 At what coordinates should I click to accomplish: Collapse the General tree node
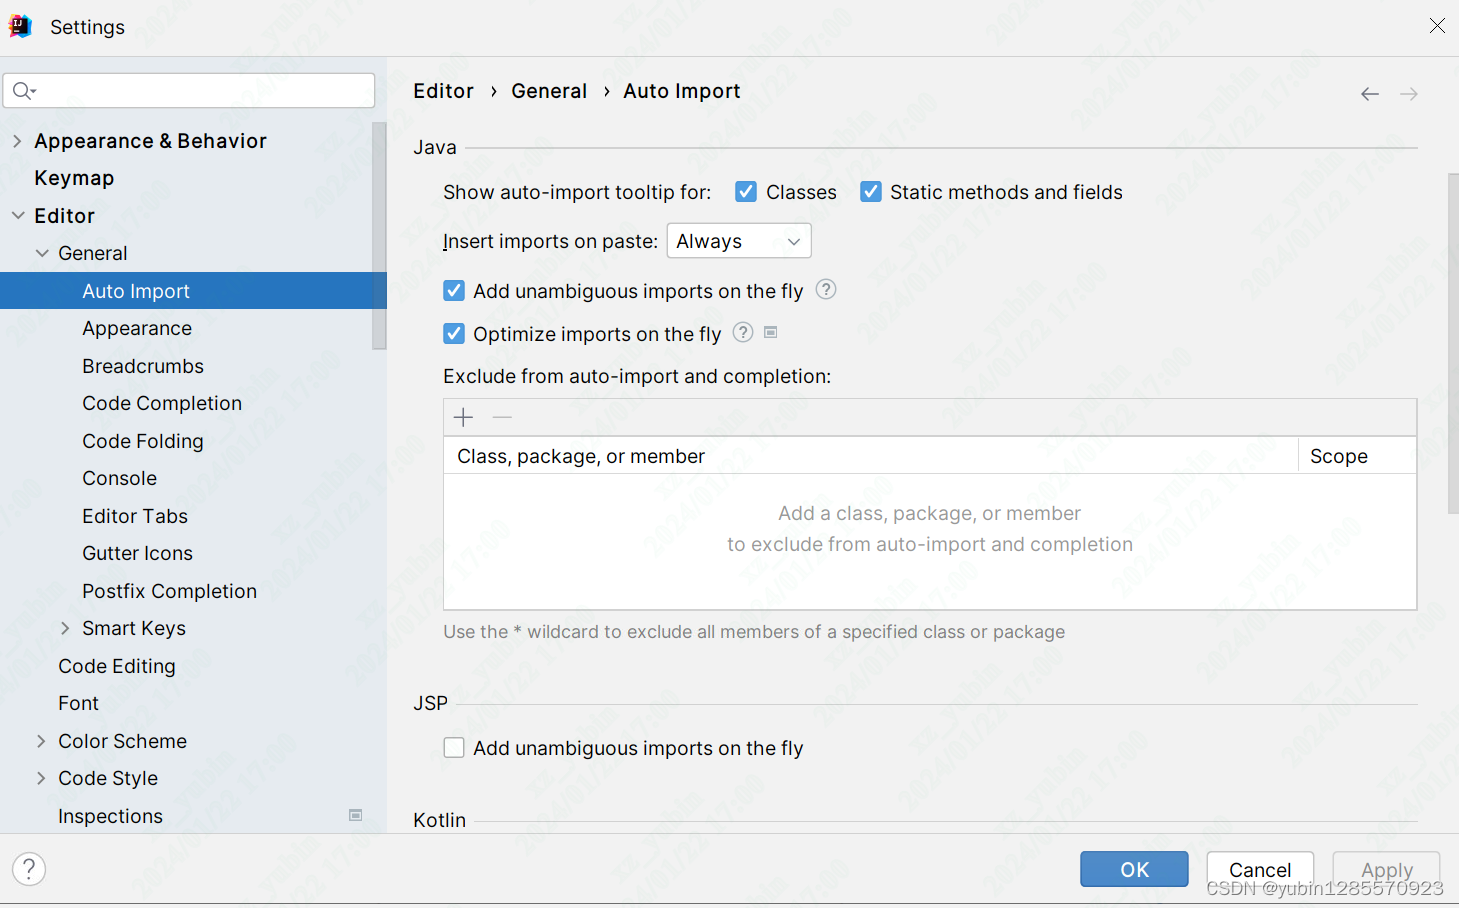coord(41,252)
